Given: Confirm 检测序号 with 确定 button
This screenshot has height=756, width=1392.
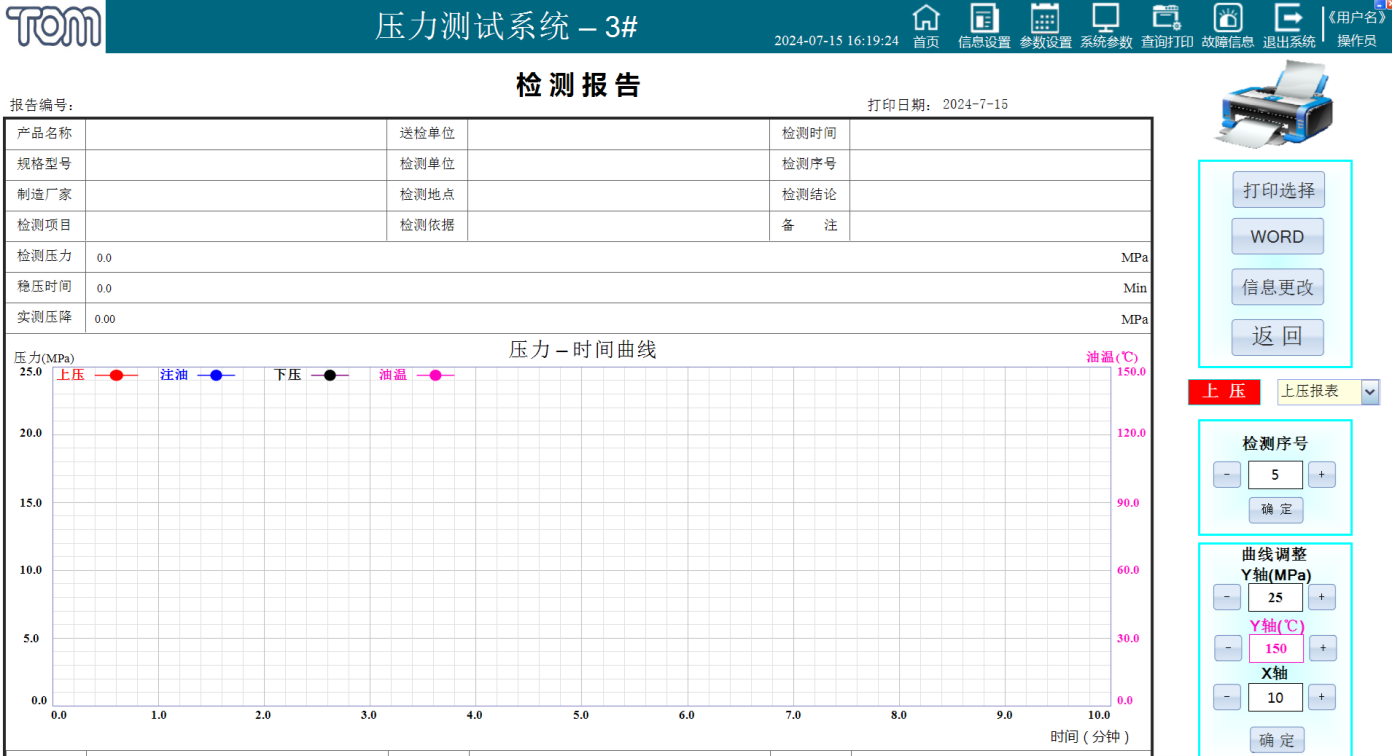Looking at the screenshot, I should [1276, 509].
